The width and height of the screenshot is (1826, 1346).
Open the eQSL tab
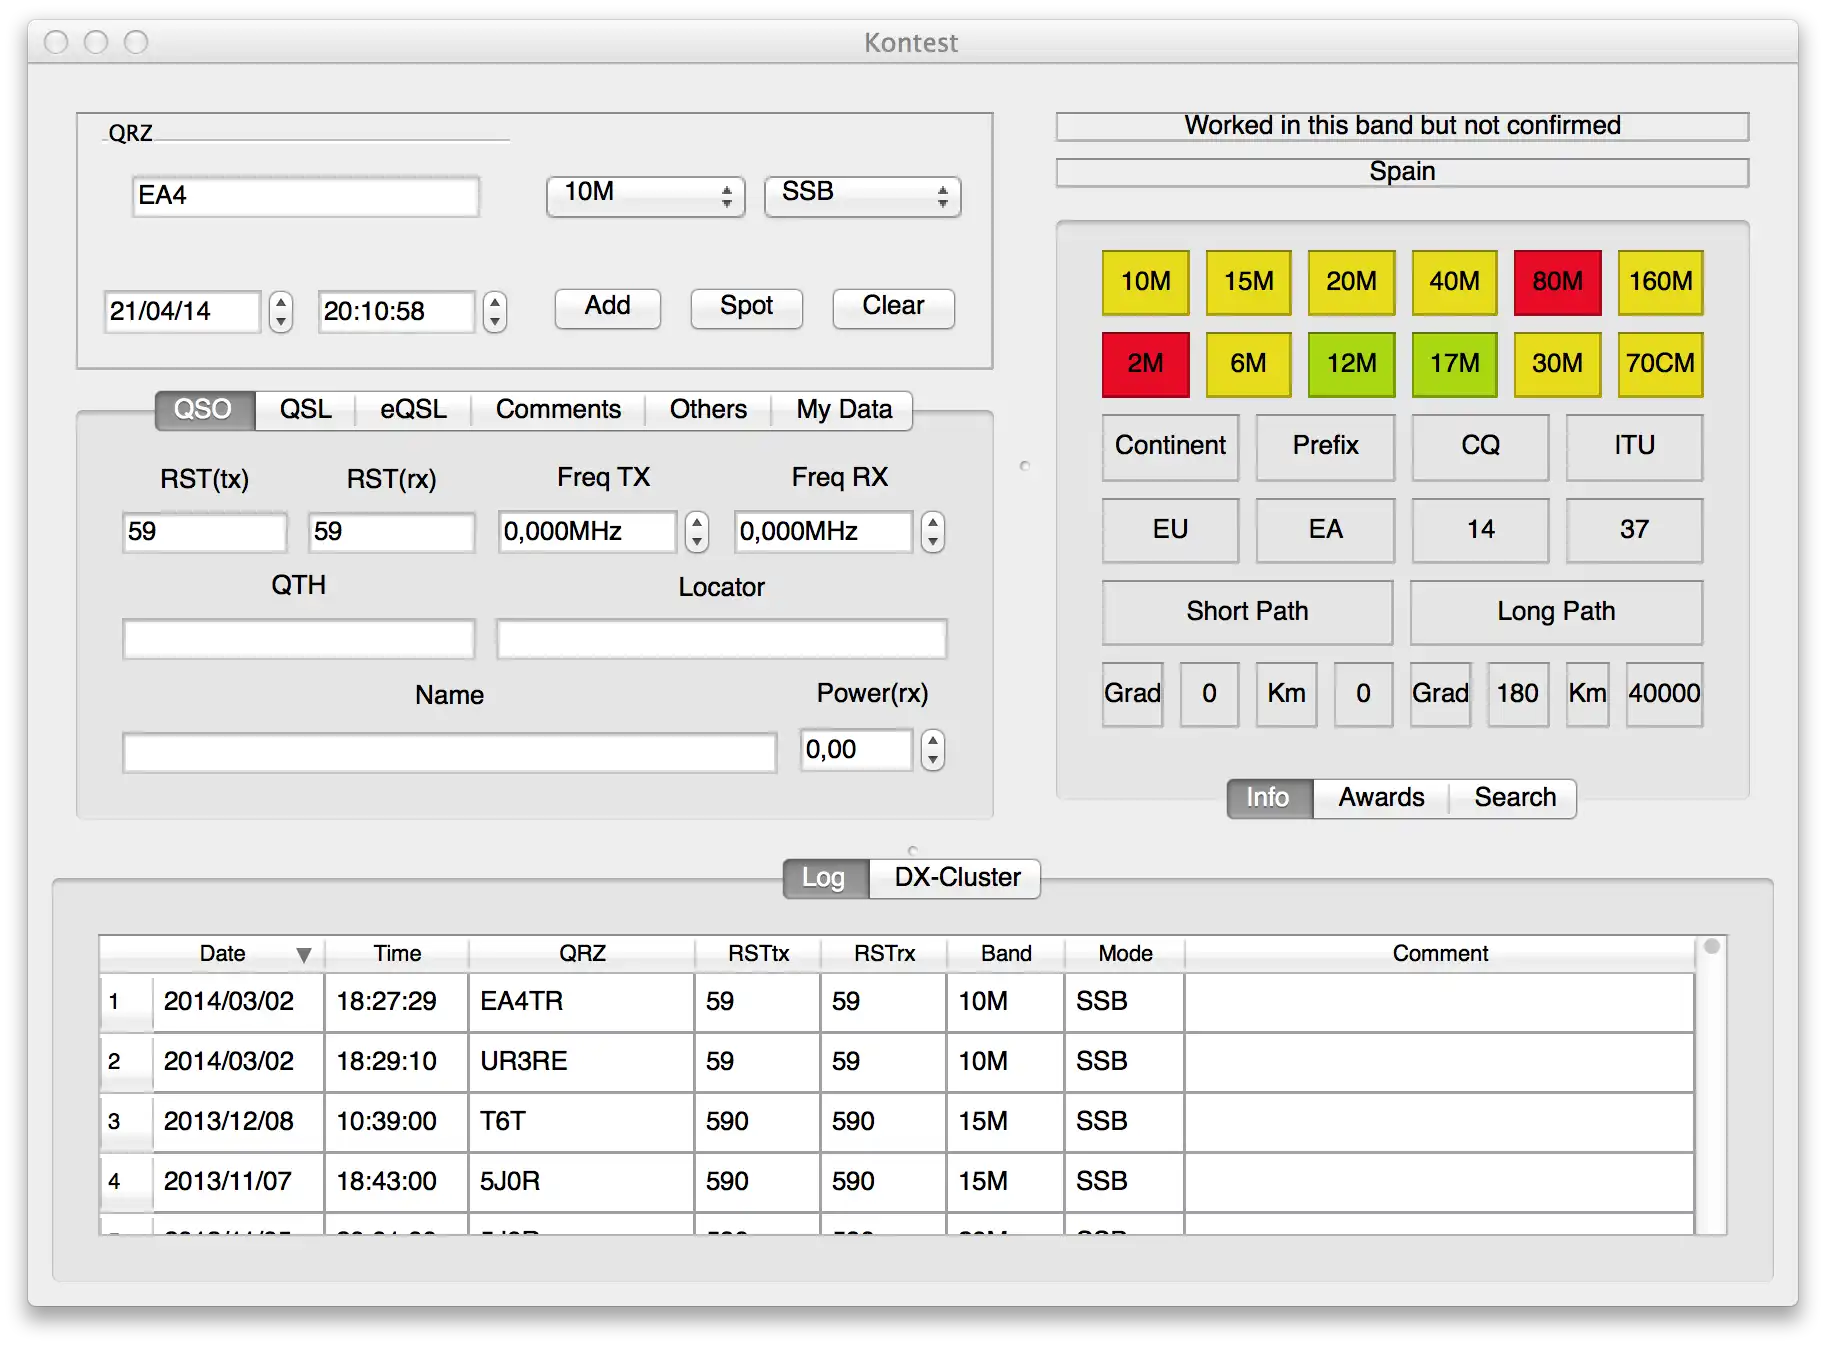413,410
